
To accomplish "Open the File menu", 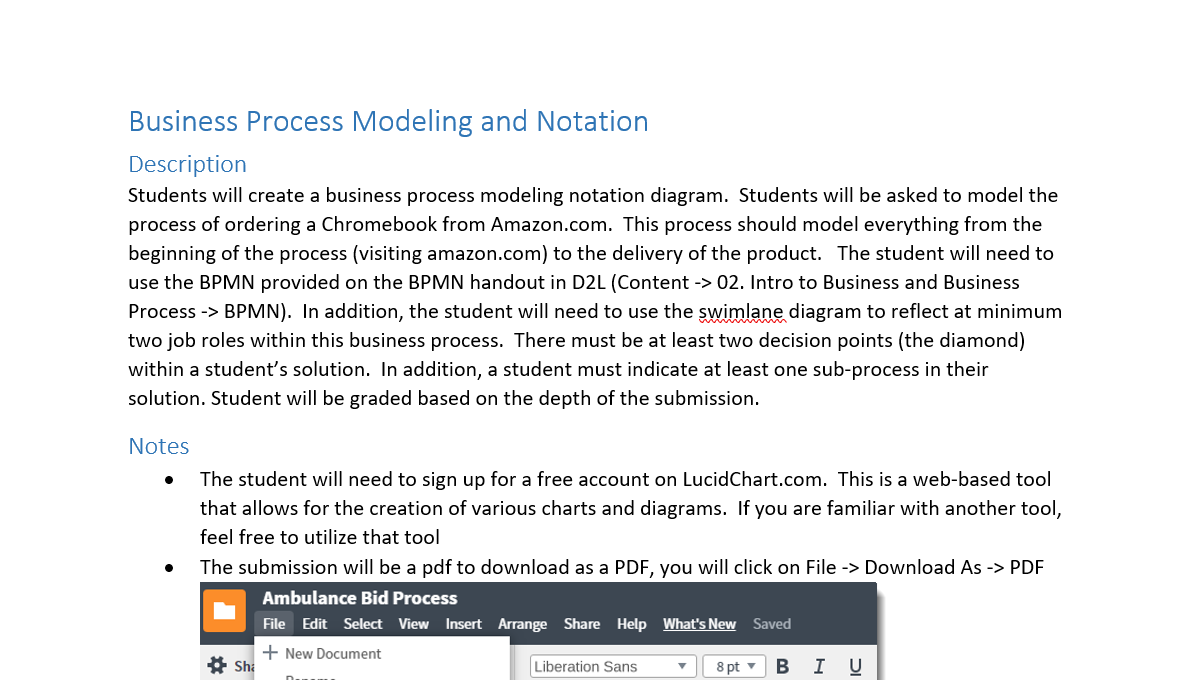I will 273,623.
